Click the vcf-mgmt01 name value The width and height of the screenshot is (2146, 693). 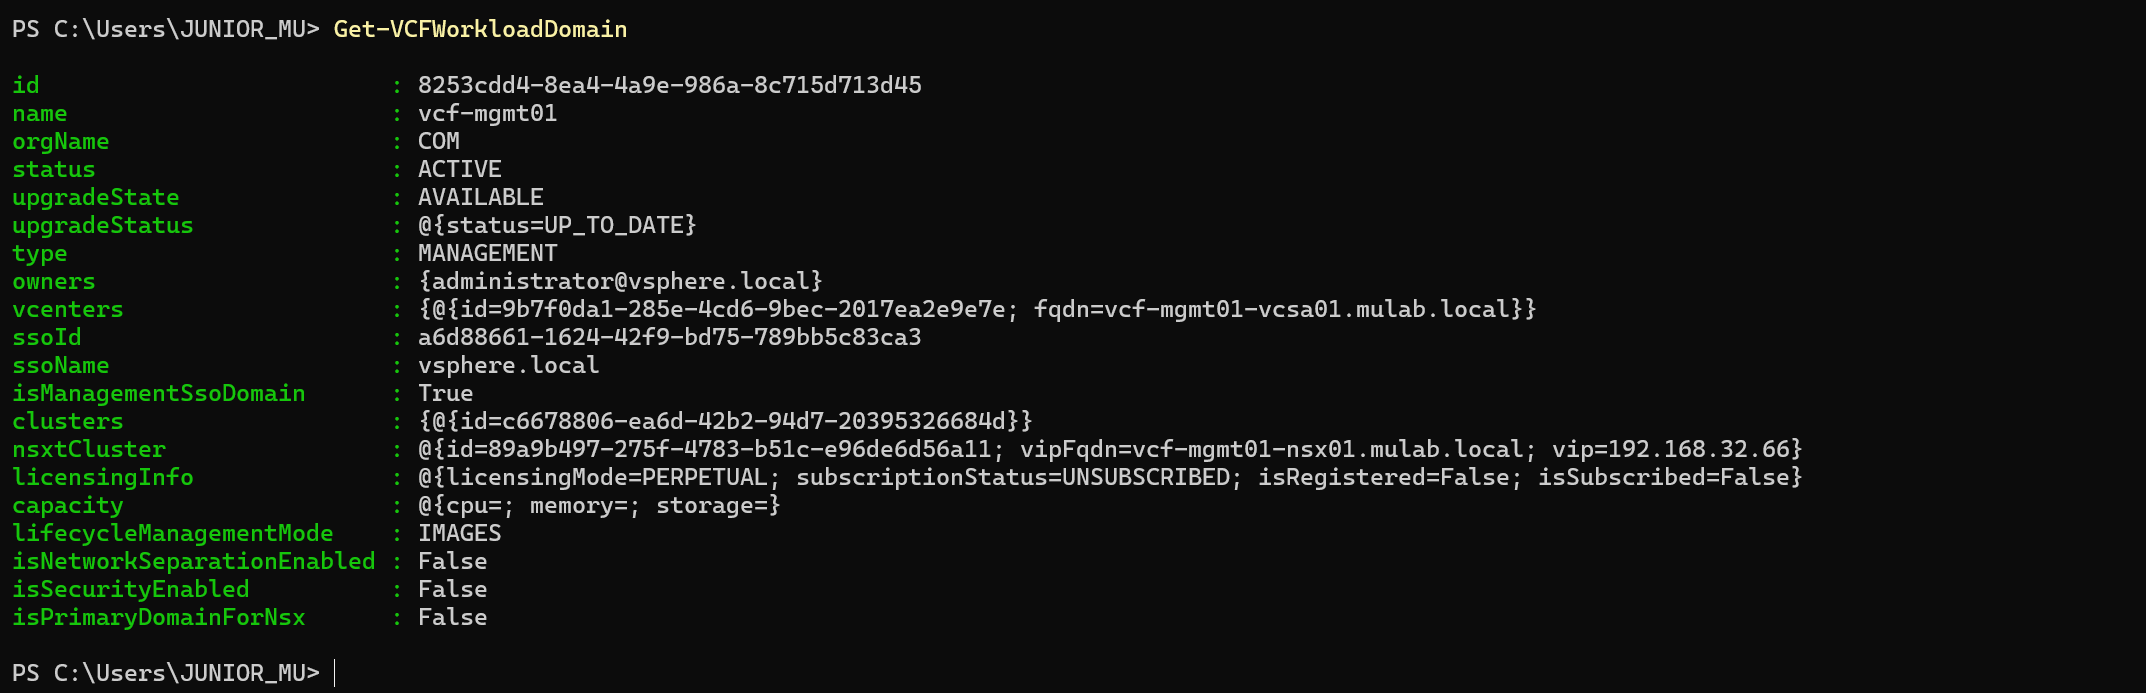pos(487,113)
